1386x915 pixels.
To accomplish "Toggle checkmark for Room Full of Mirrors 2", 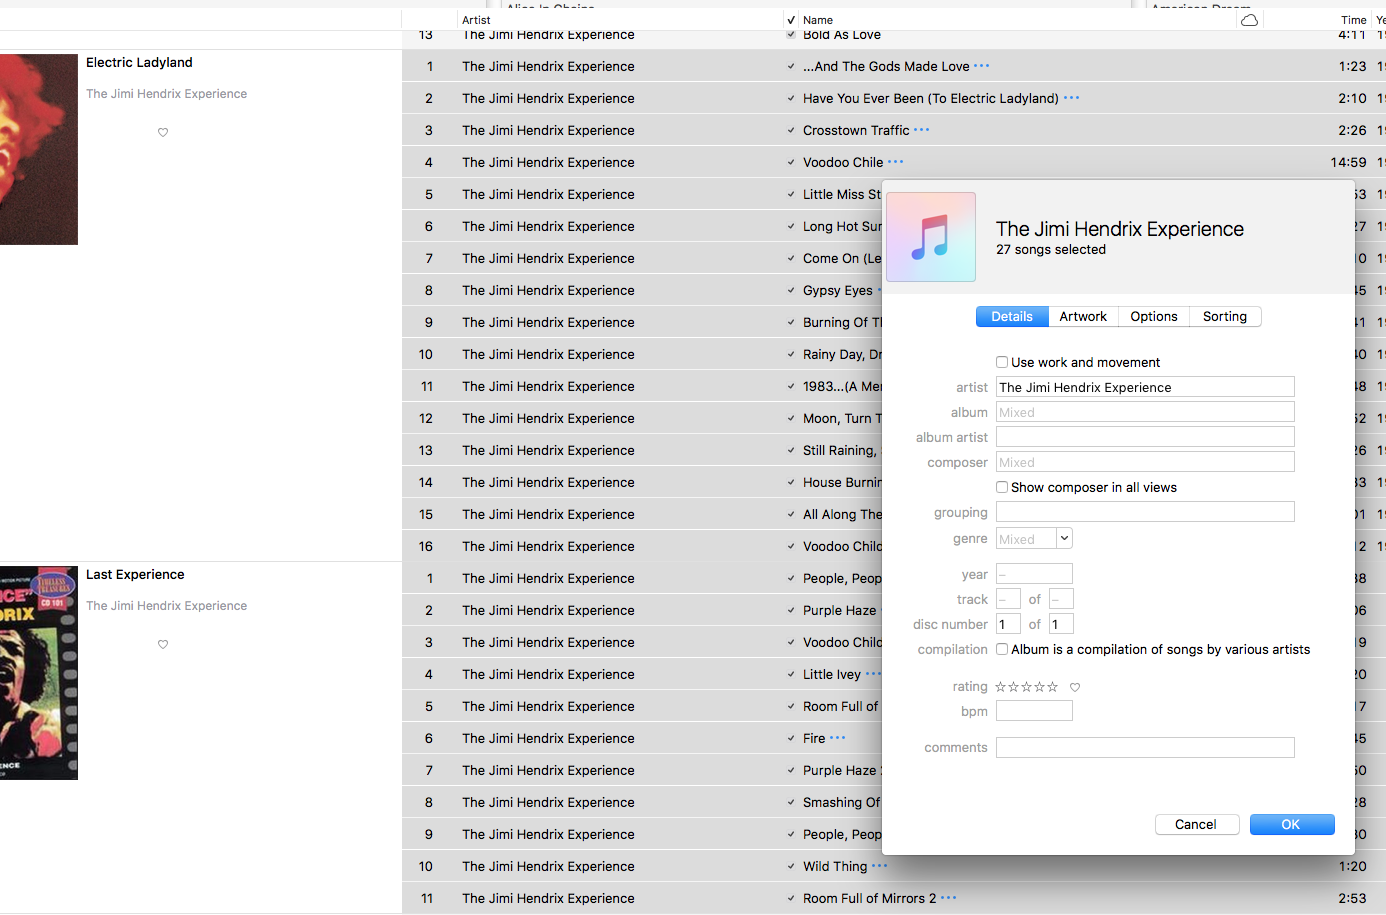I will pyautogui.click(x=791, y=898).
